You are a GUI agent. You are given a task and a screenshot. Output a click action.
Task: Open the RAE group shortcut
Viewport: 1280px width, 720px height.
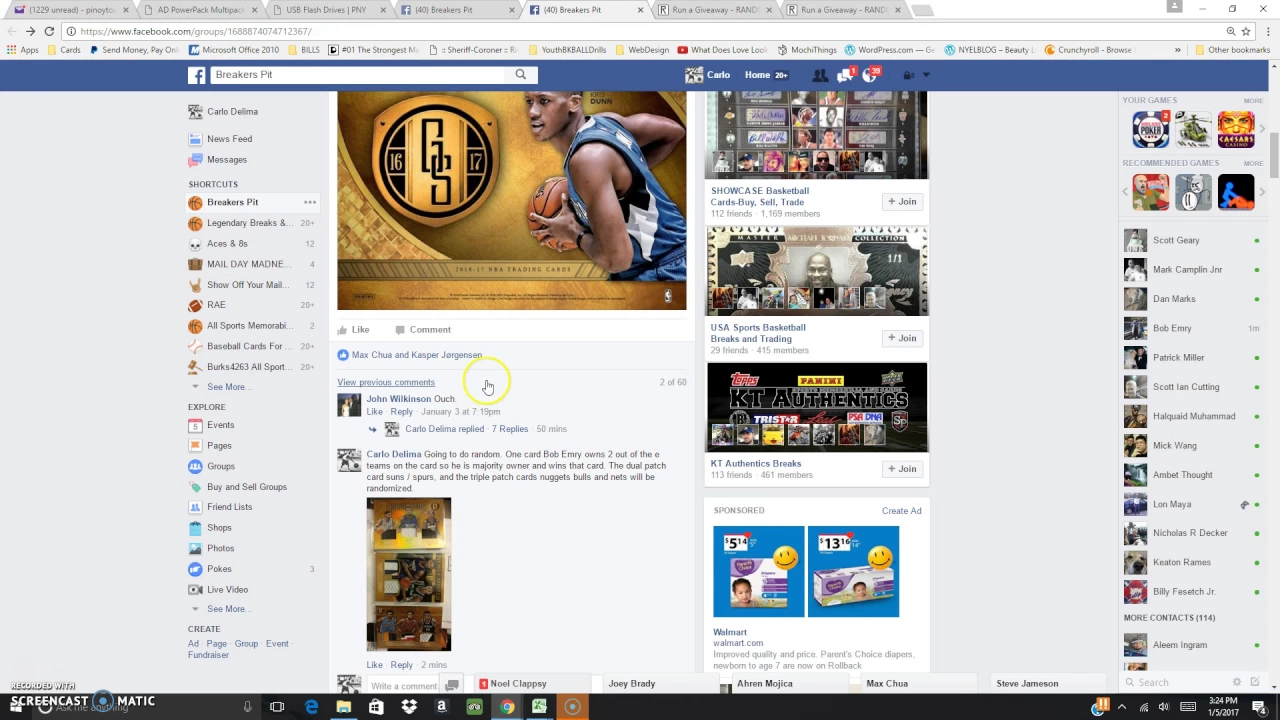coord(216,305)
